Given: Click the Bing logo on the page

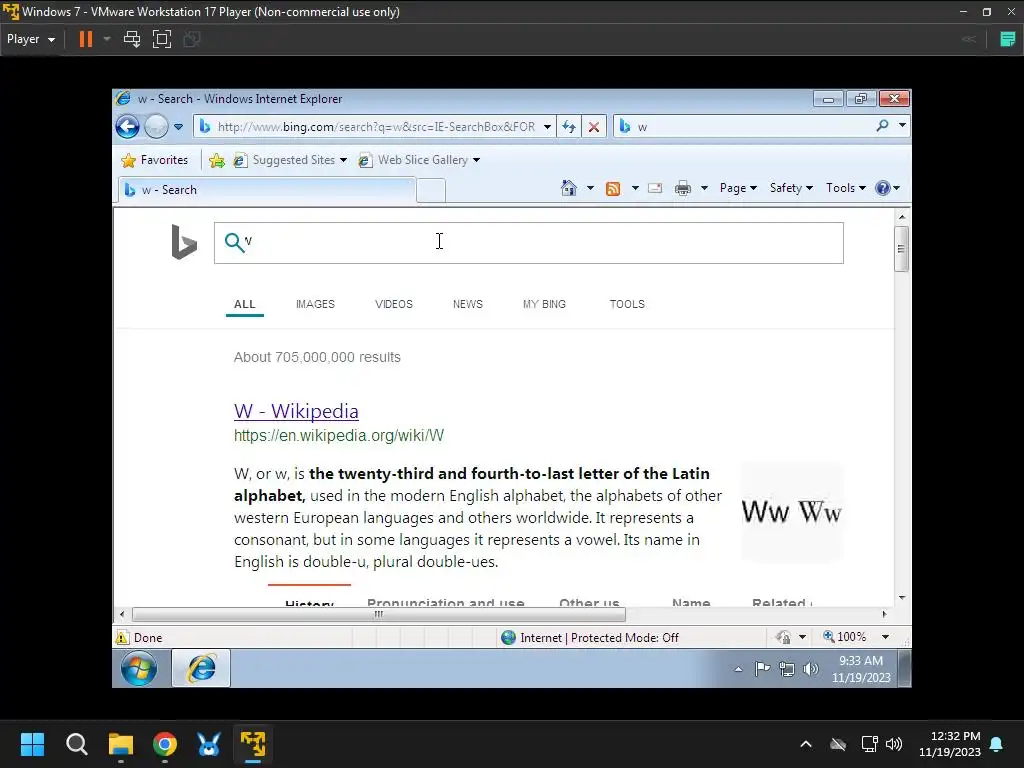Looking at the screenshot, I should 184,242.
